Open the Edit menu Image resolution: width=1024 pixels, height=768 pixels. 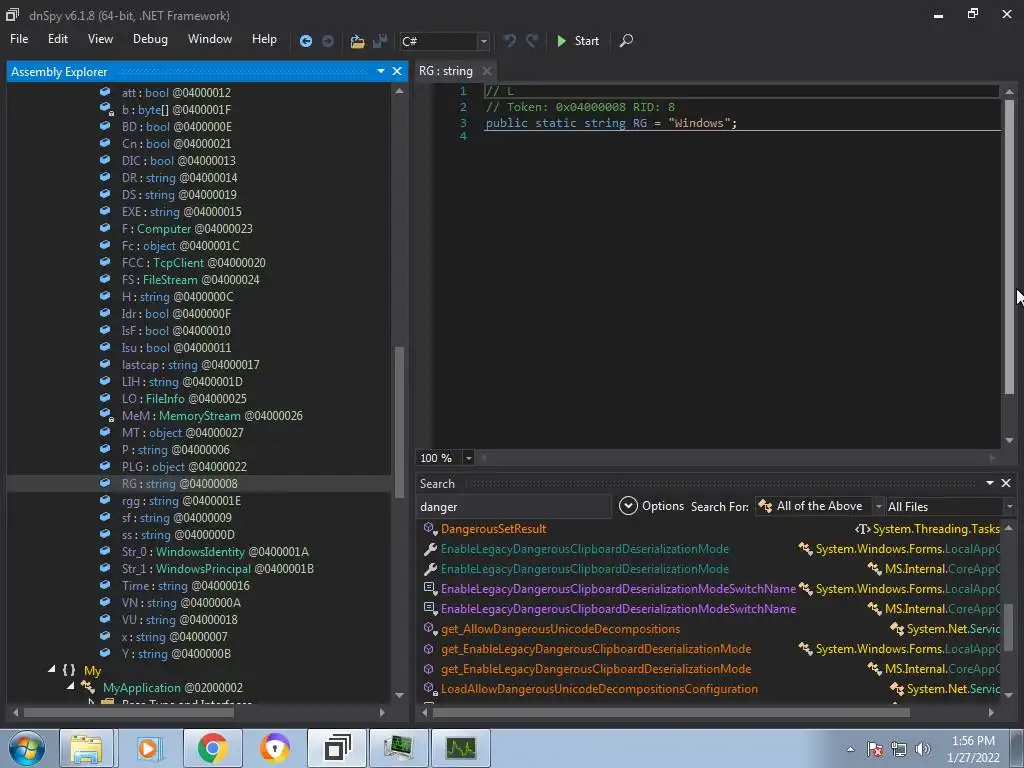pos(57,39)
